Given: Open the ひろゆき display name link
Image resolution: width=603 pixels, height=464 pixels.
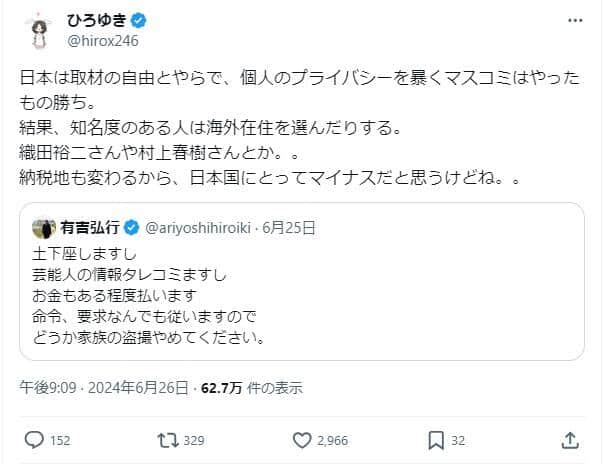Looking at the screenshot, I should pos(98,19).
